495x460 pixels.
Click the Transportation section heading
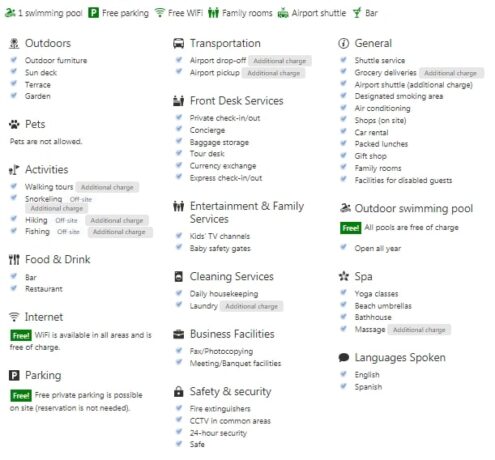point(225,43)
